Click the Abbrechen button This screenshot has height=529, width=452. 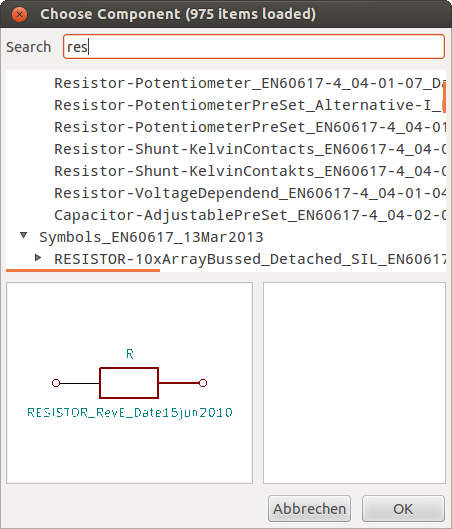309,508
